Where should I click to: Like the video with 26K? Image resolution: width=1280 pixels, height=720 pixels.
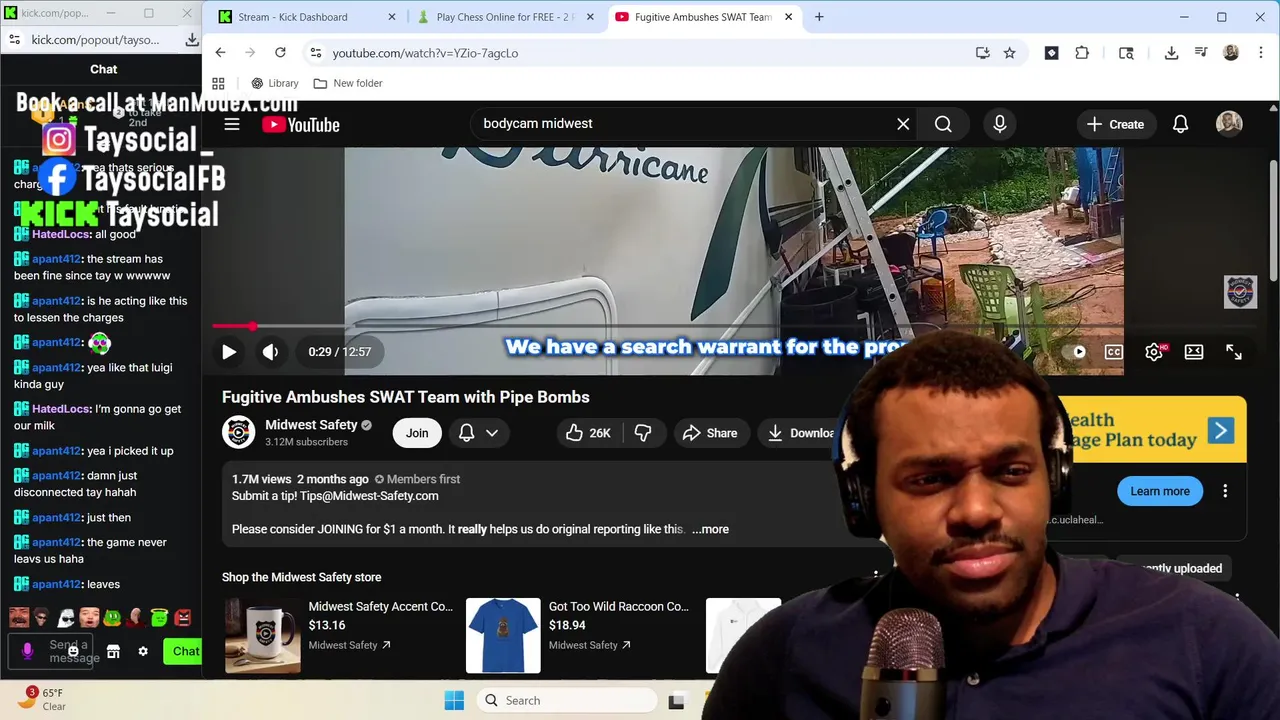[589, 433]
